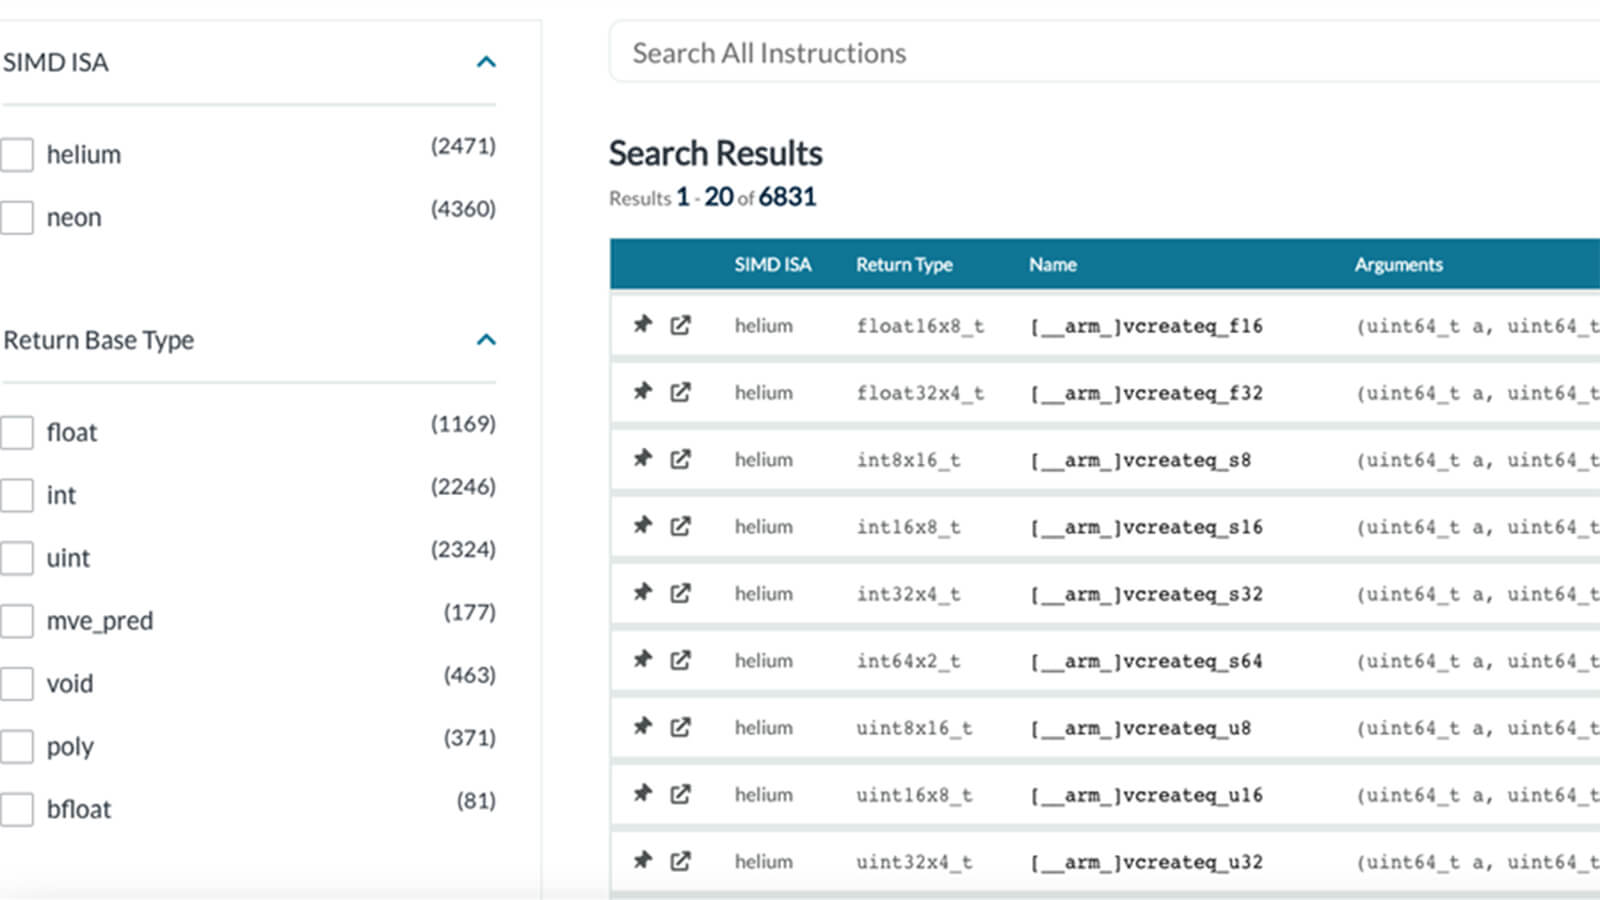The height and width of the screenshot is (900, 1600).
Task: Open vcreateq_s64 external link icon
Action: (x=680, y=660)
